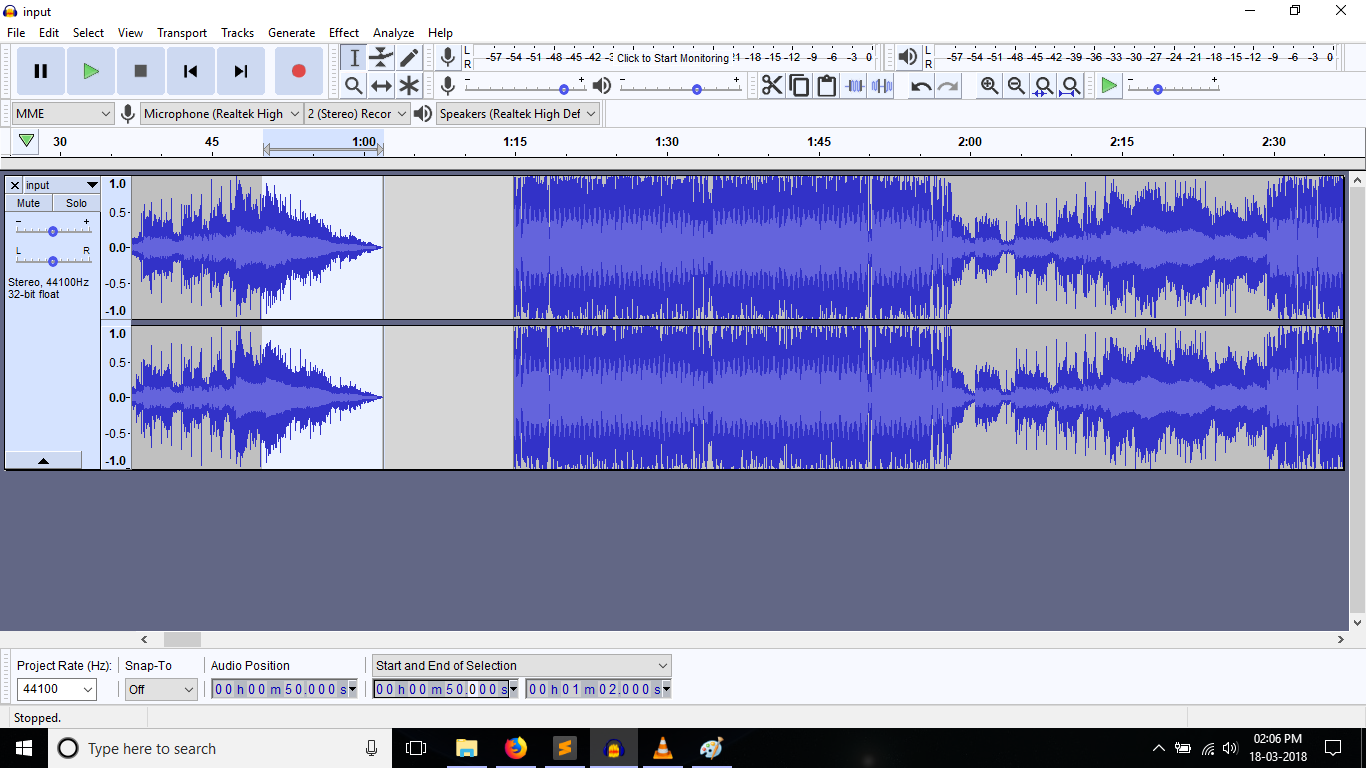Solo the input track
1366x768 pixels.
coord(76,203)
